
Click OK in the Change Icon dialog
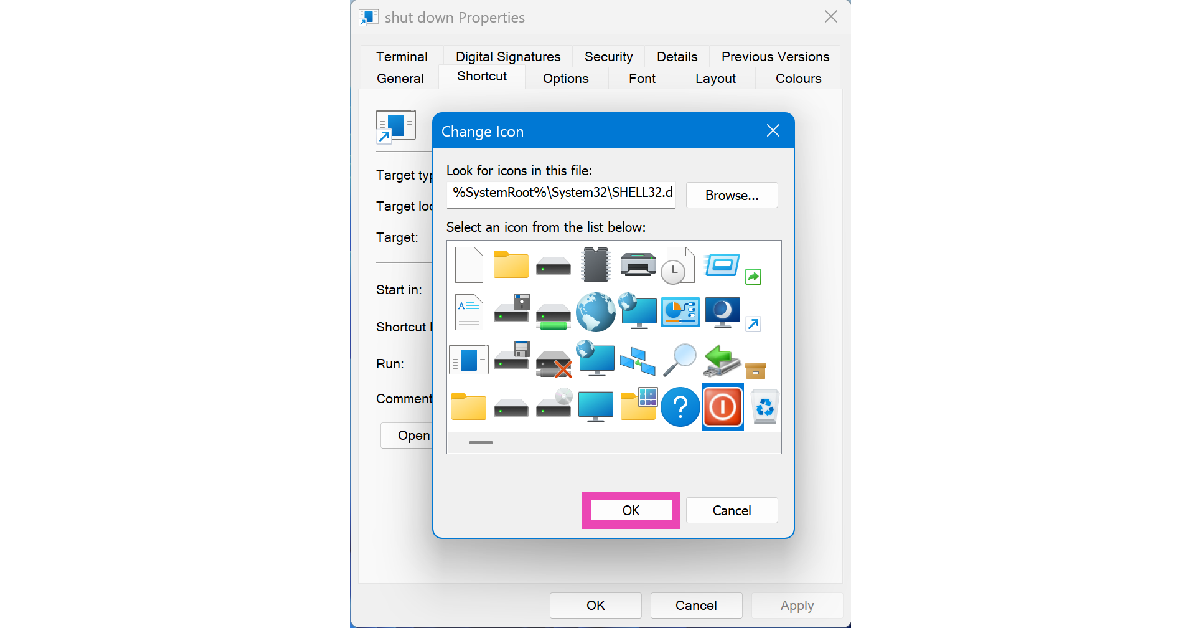click(631, 510)
